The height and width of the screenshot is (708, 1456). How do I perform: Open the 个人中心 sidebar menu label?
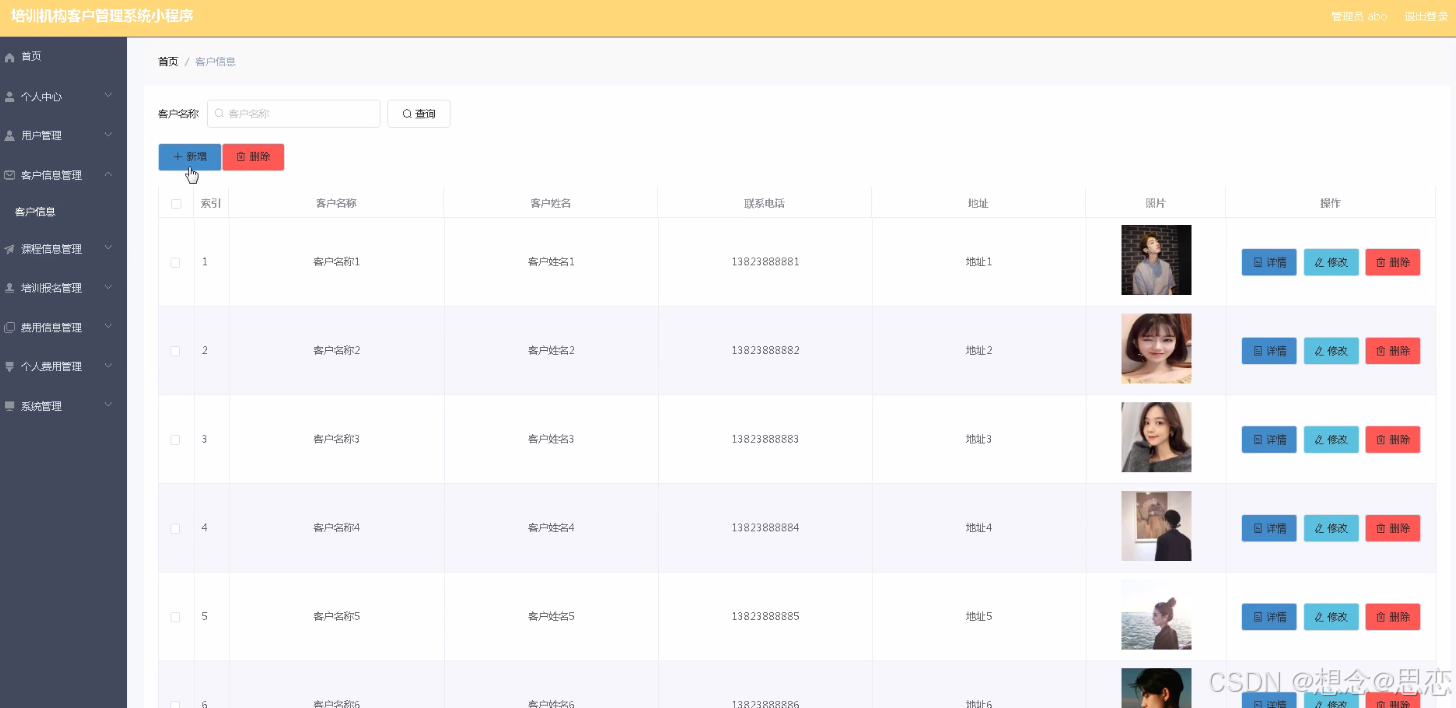[41, 97]
